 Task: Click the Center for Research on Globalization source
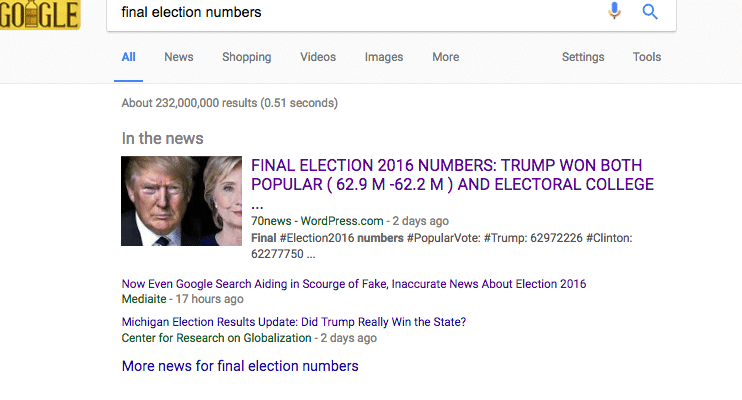(x=216, y=338)
